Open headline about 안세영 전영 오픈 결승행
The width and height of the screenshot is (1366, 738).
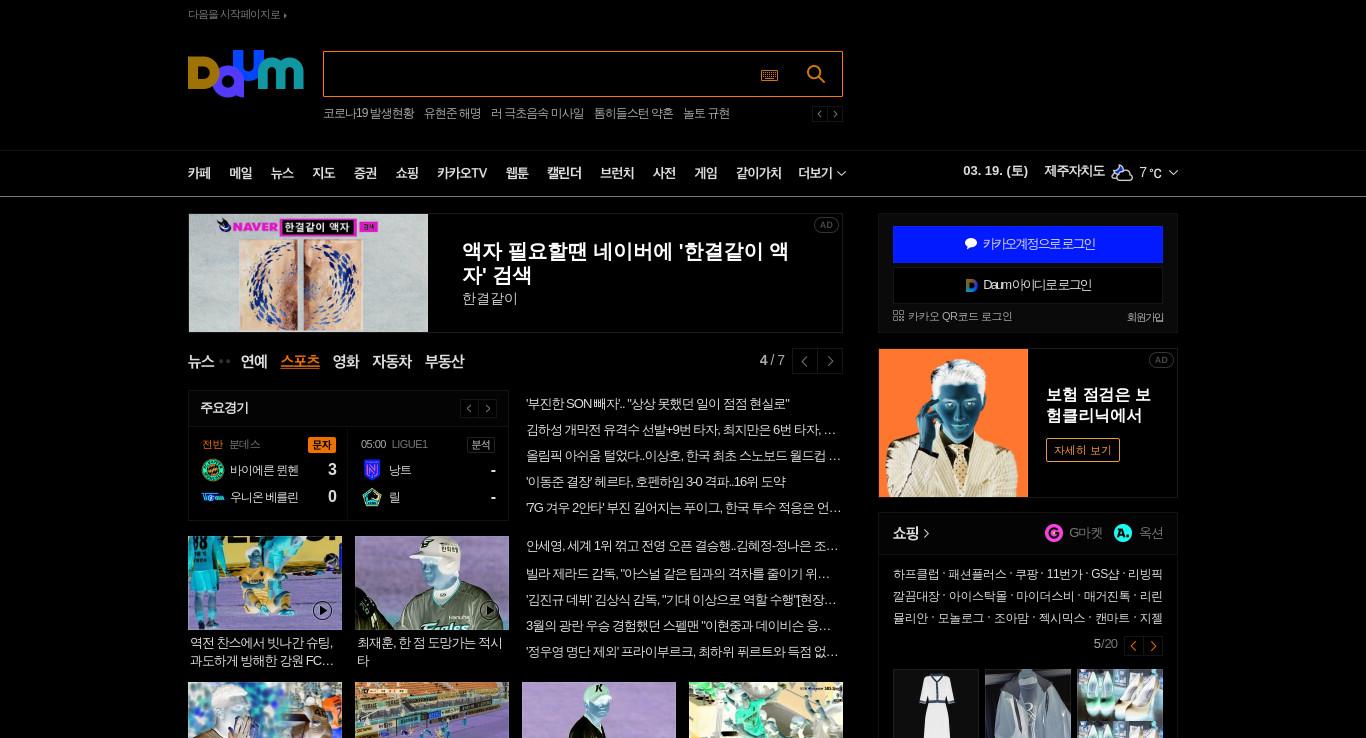683,547
